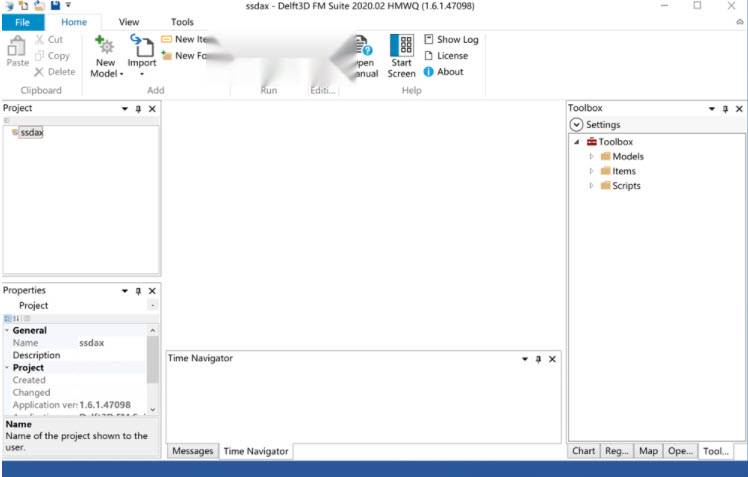Select the ssdax project tree item
The width and height of the screenshot is (748, 477).
pos(31,133)
